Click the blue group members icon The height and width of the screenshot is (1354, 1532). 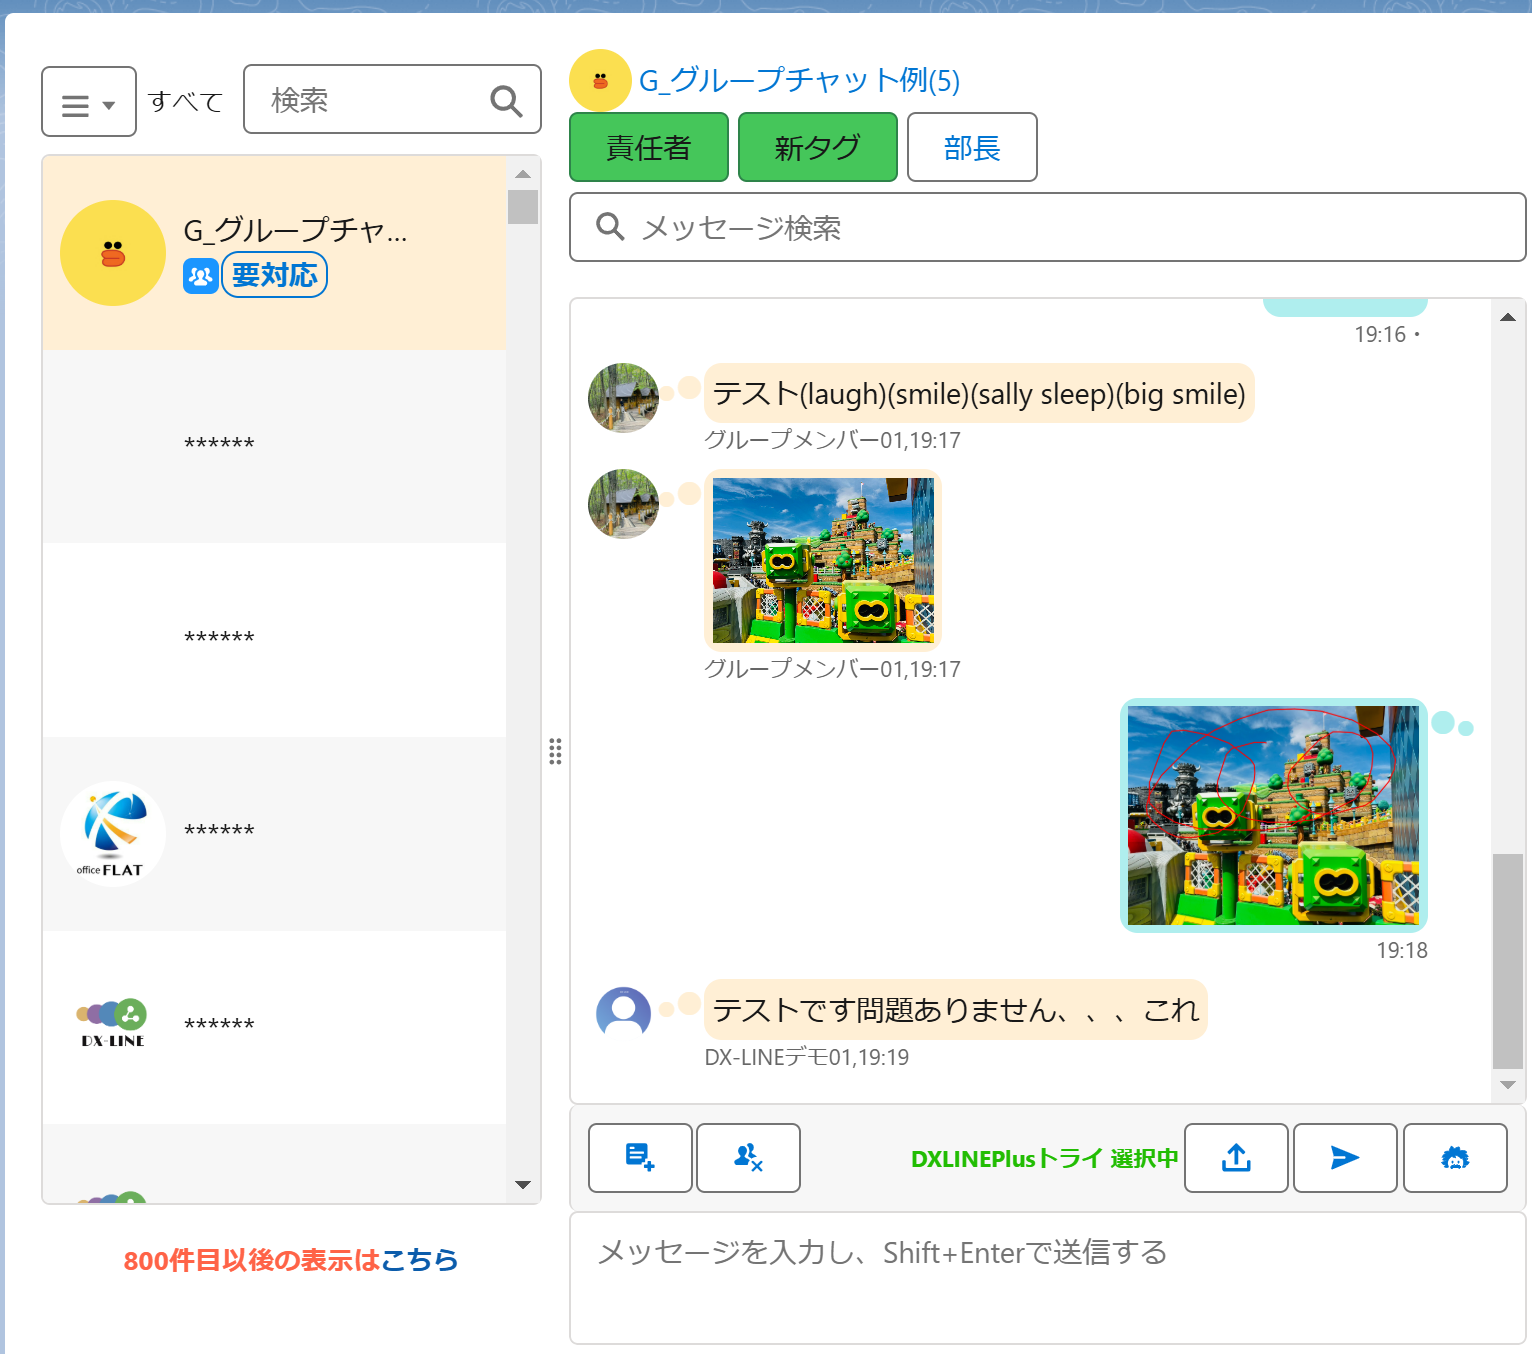click(201, 276)
